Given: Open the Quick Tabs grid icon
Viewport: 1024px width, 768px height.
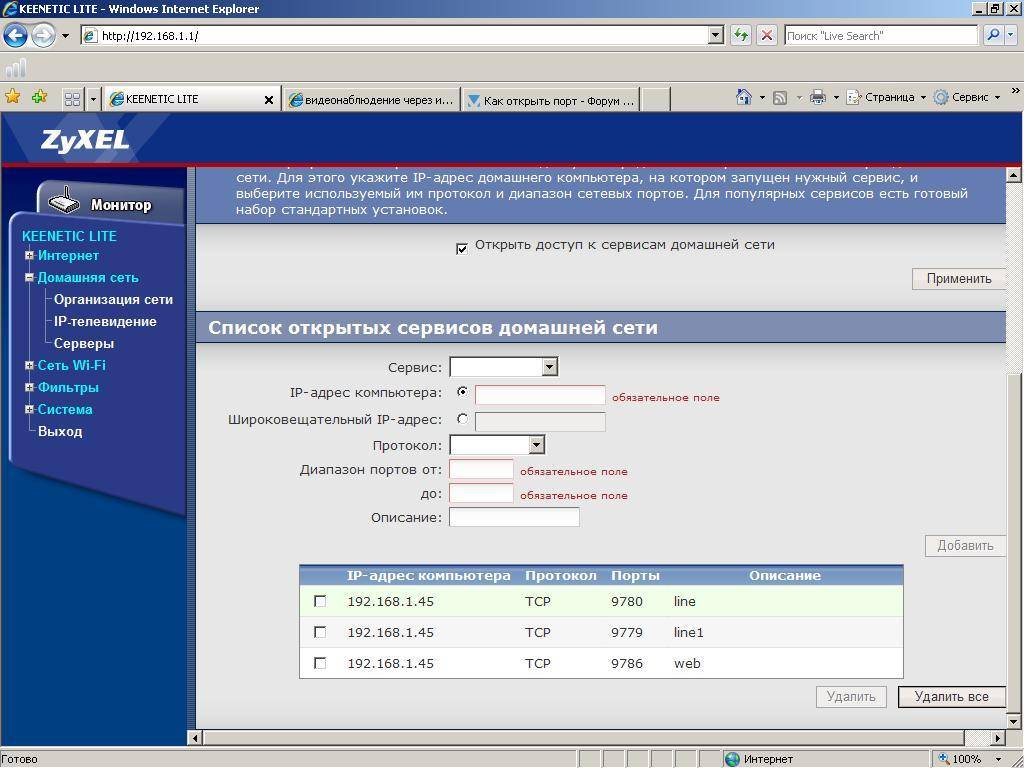Looking at the screenshot, I should tap(72, 99).
